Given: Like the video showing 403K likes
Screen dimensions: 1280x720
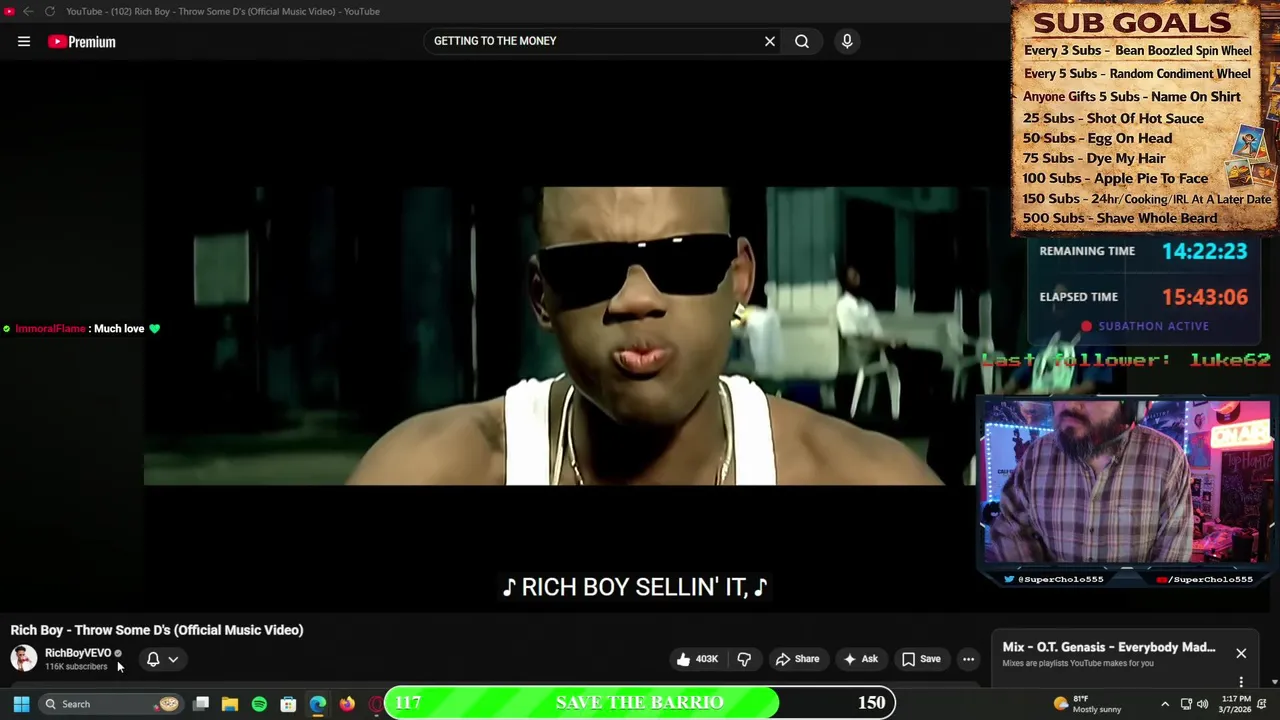Looking at the screenshot, I should click(697, 659).
